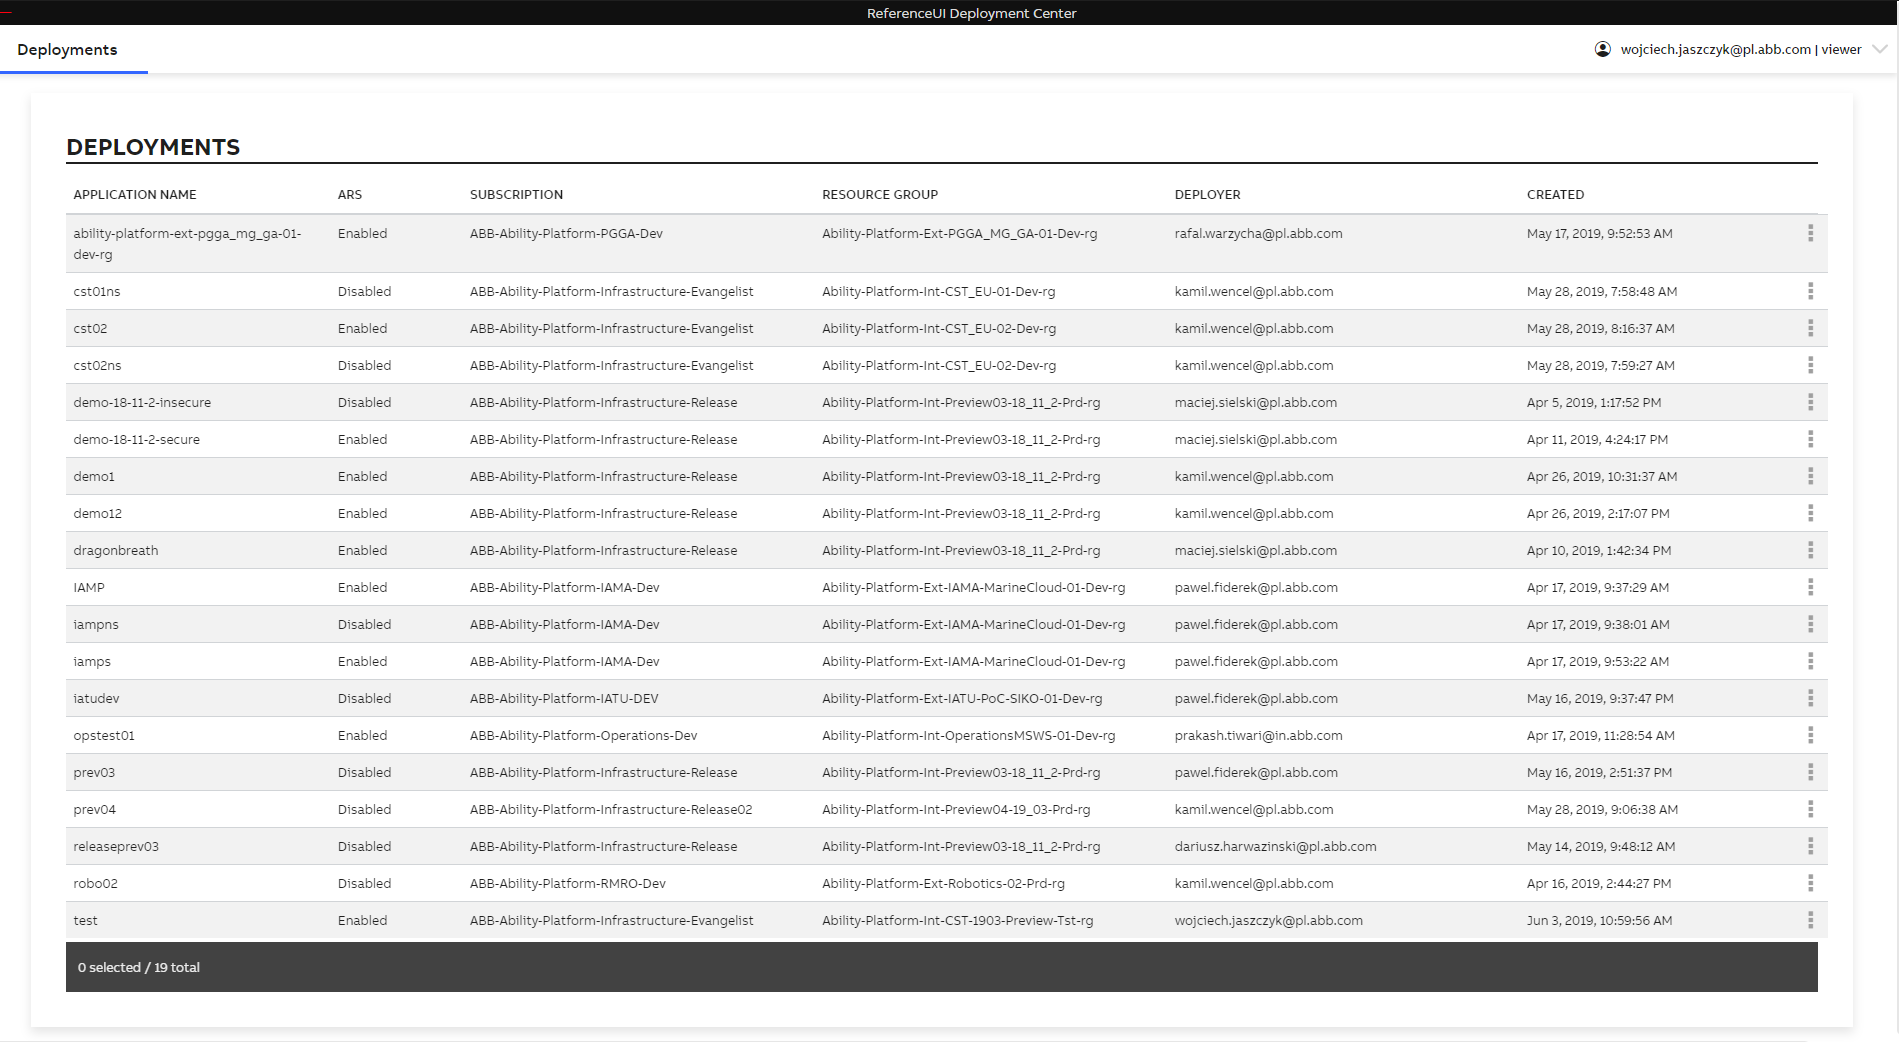1899x1042 pixels.
Task: Click the iatudev application name cell
Action: (96, 698)
